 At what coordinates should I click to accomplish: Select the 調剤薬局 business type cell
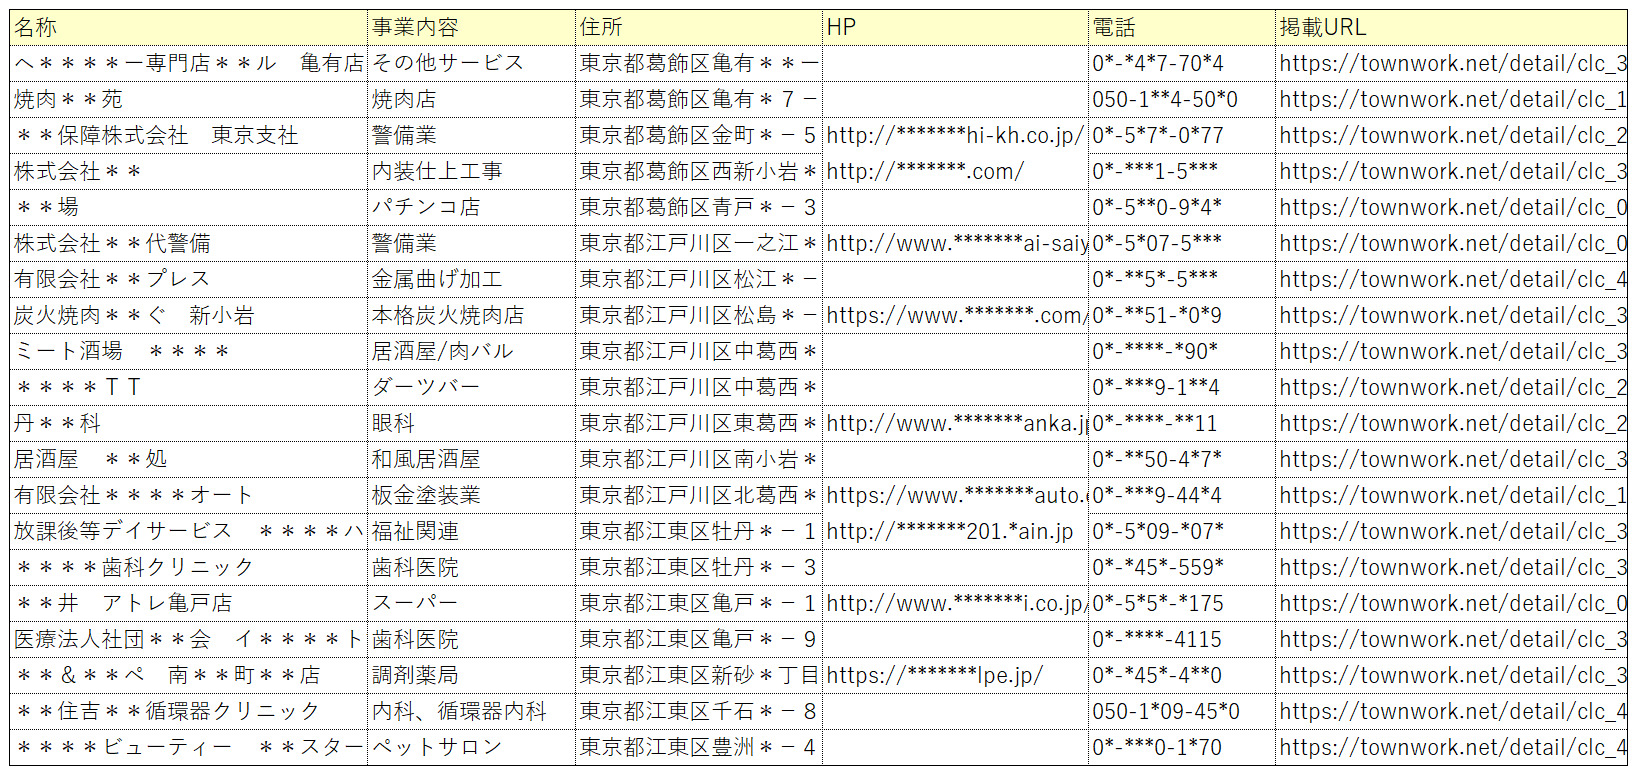point(471,676)
